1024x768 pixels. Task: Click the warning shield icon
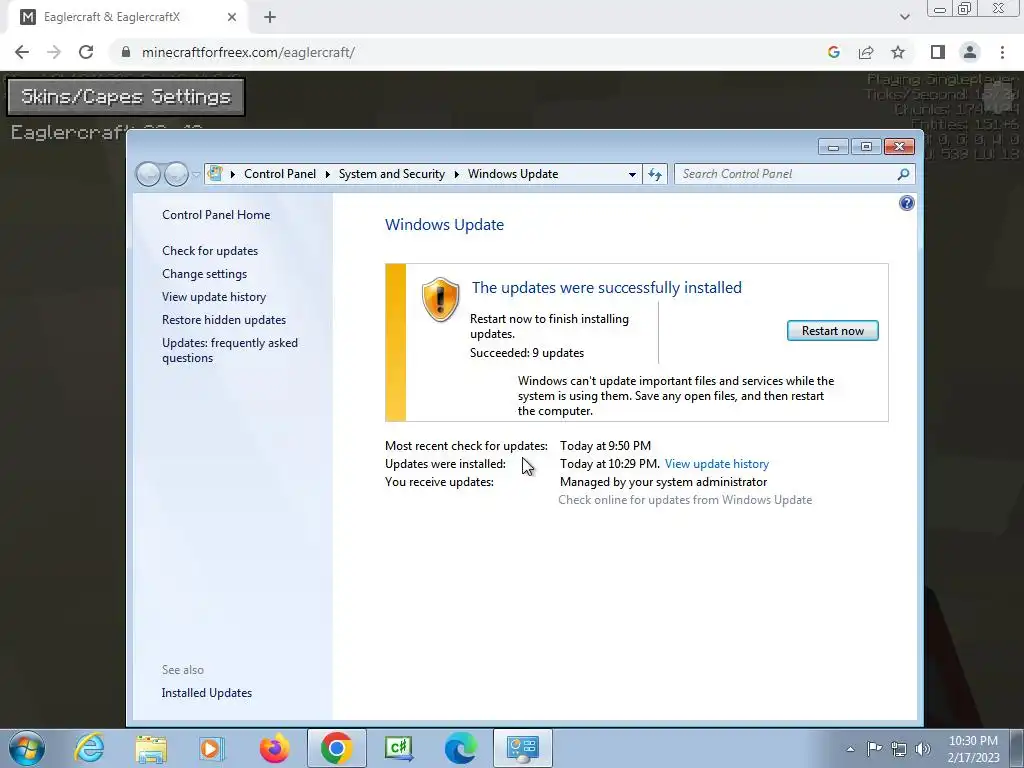440,300
